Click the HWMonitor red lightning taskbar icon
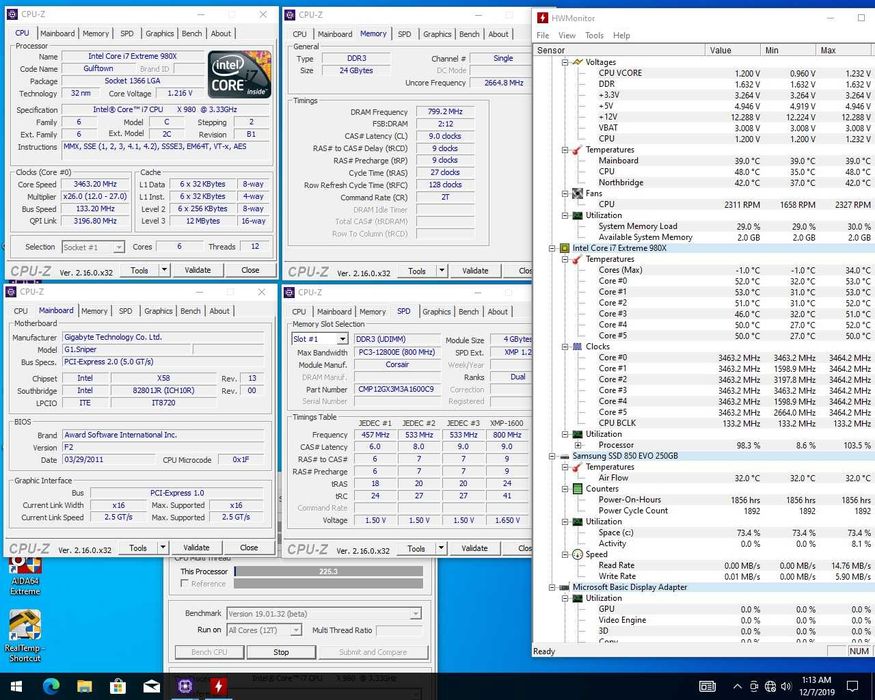 pyautogui.click(x=218, y=686)
